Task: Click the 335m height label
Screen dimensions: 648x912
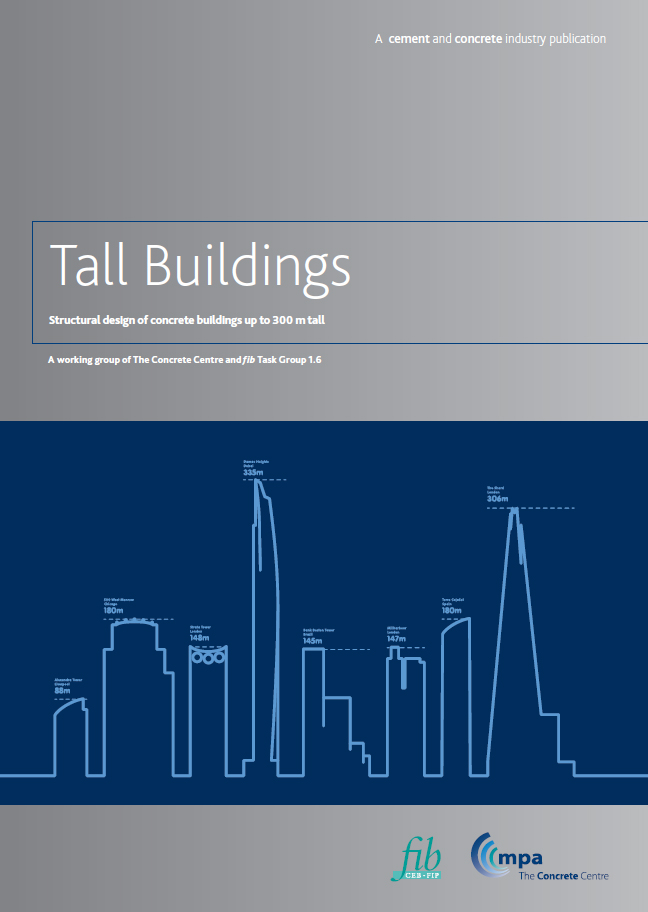Action: tap(252, 472)
